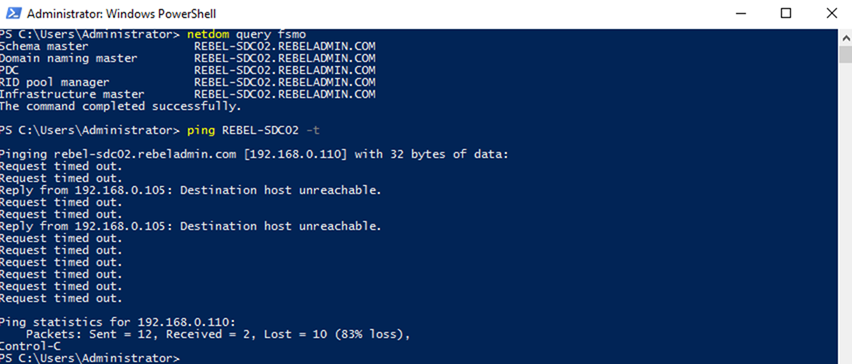Click the Administrator: Windows PowerShell title text

click(121, 14)
